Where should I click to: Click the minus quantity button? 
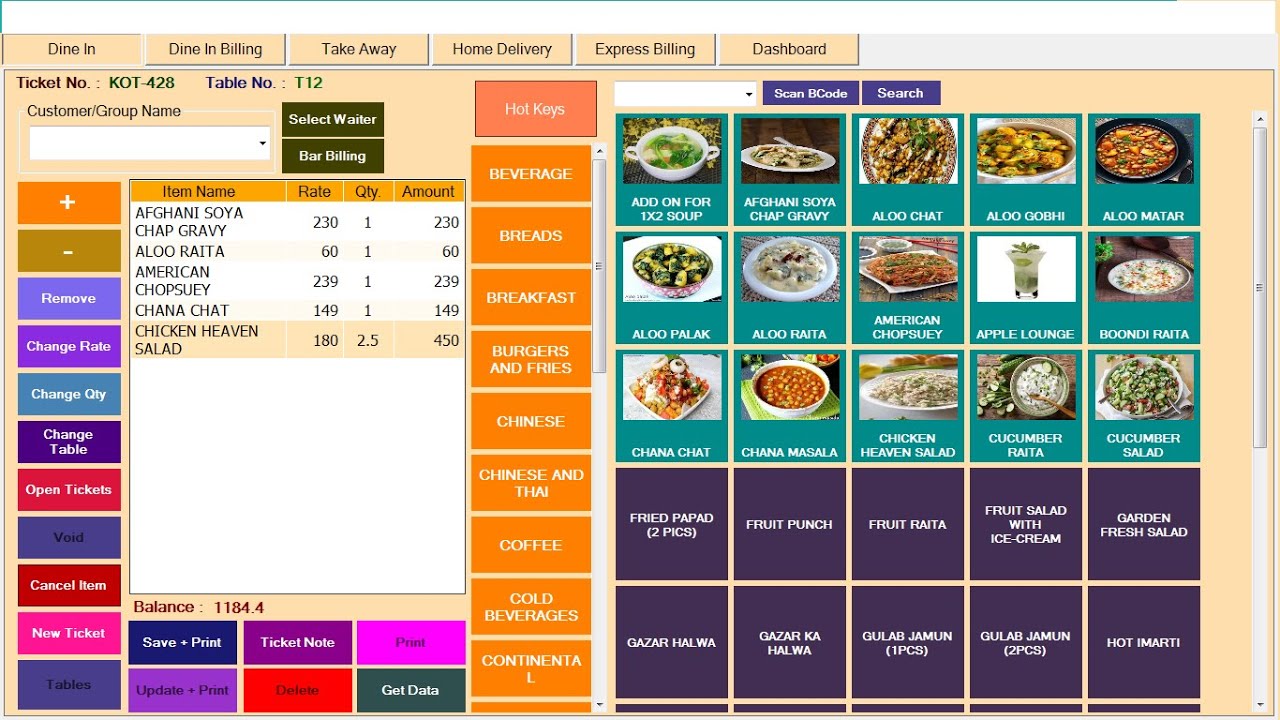(69, 251)
